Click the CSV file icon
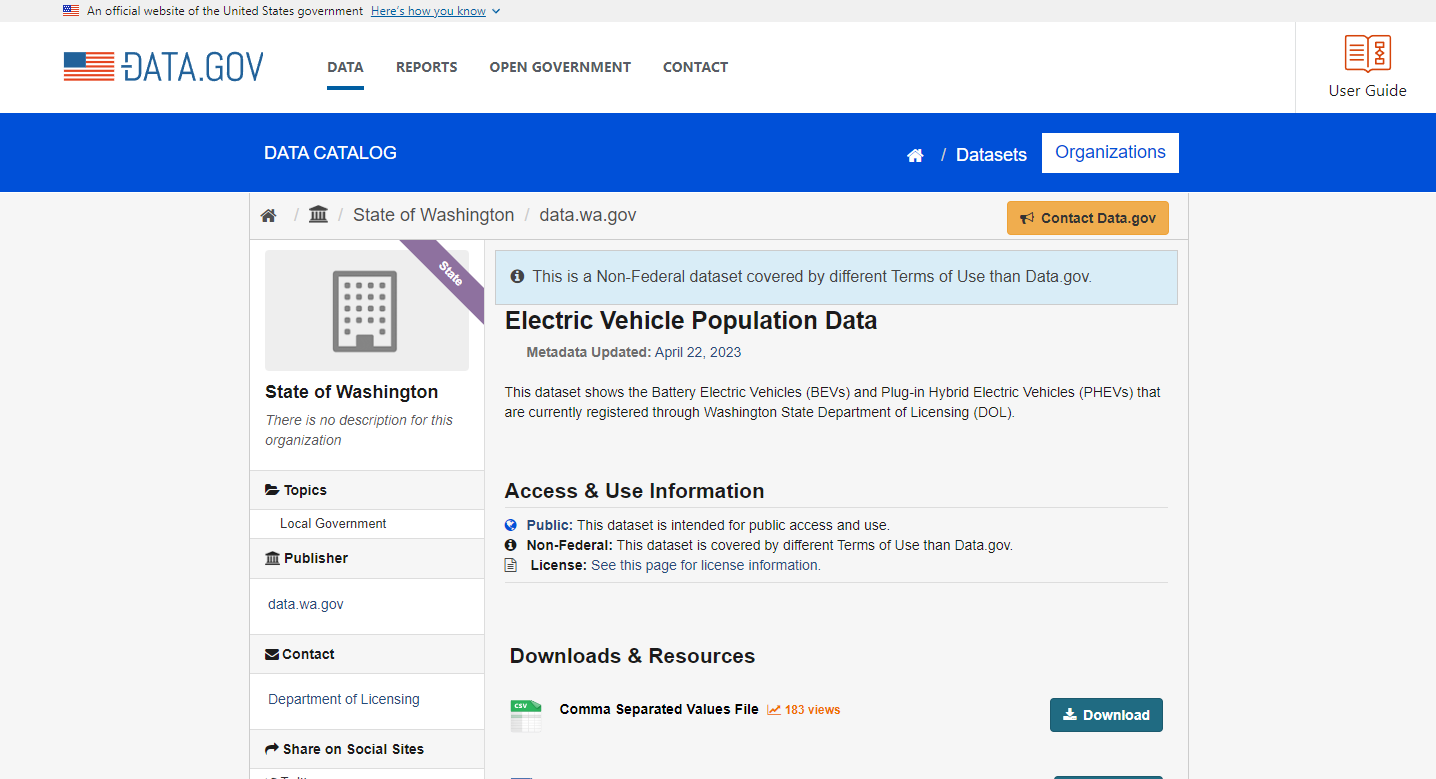 point(526,716)
